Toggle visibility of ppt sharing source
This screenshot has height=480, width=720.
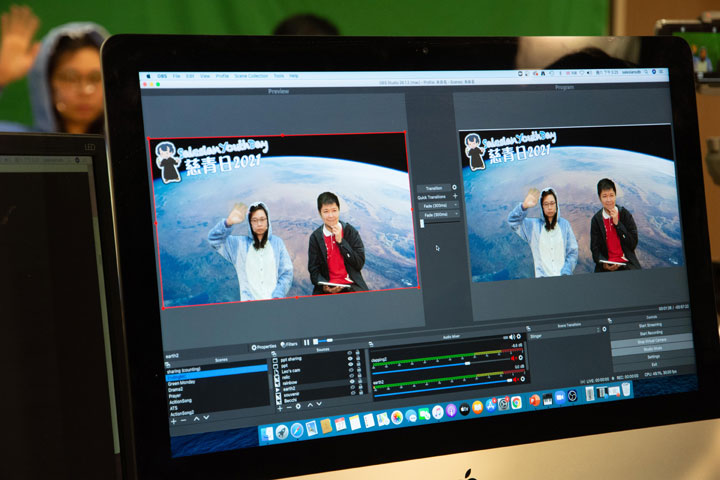coord(351,353)
